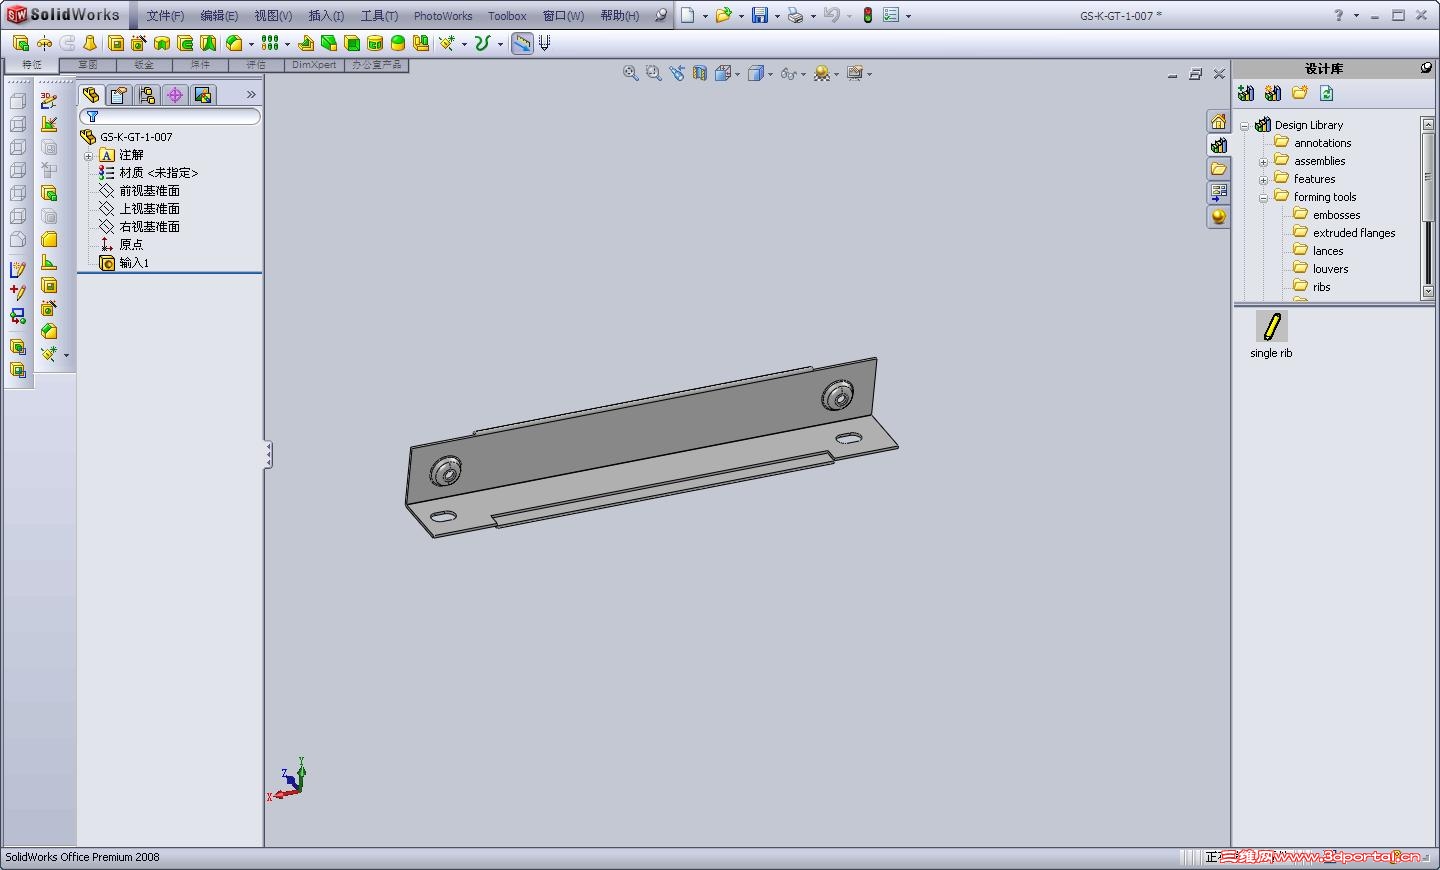This screenshot has width=1440, height=870.
Task: Click the green dome feature toolbar icon
Action: [398, 43]
